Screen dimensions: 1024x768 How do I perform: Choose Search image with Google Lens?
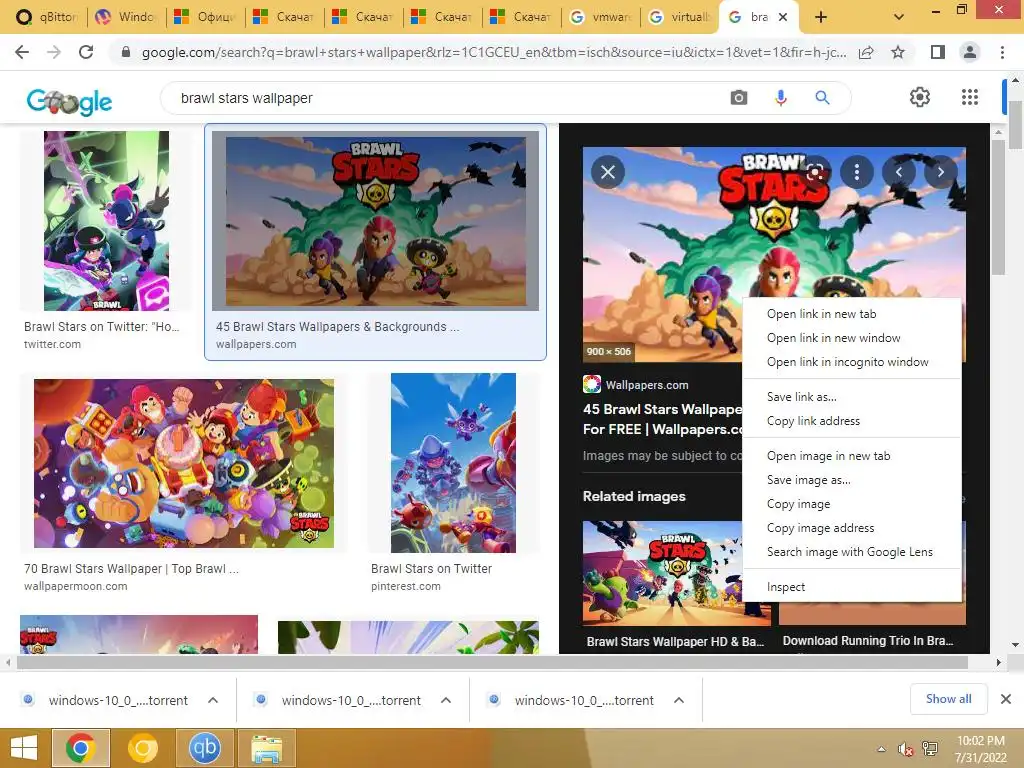pyautogui.click(x=852, y=552)
